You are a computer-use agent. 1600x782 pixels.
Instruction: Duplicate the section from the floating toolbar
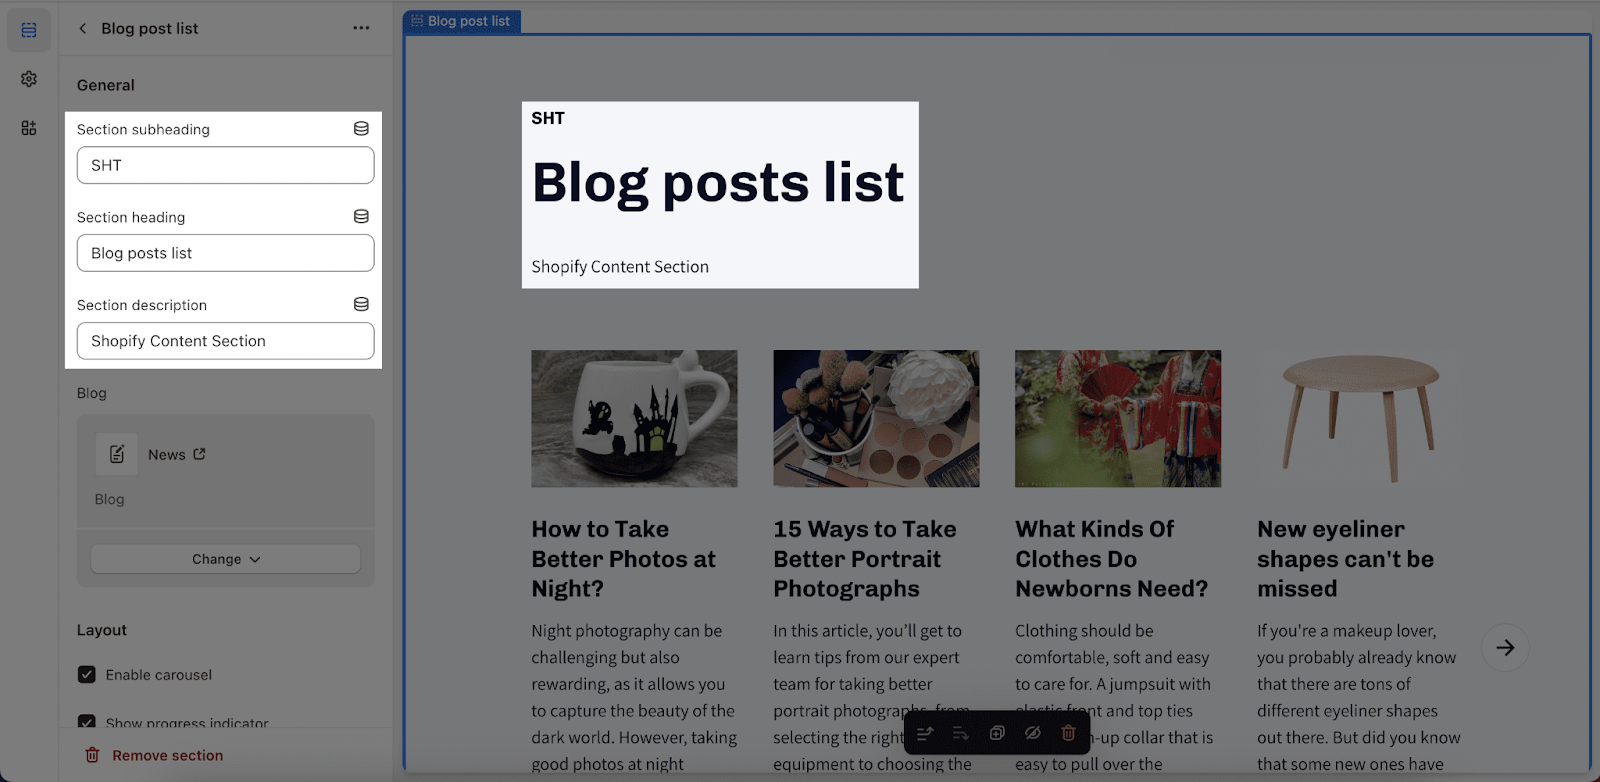pyautogui.click(x=997, y=733)
